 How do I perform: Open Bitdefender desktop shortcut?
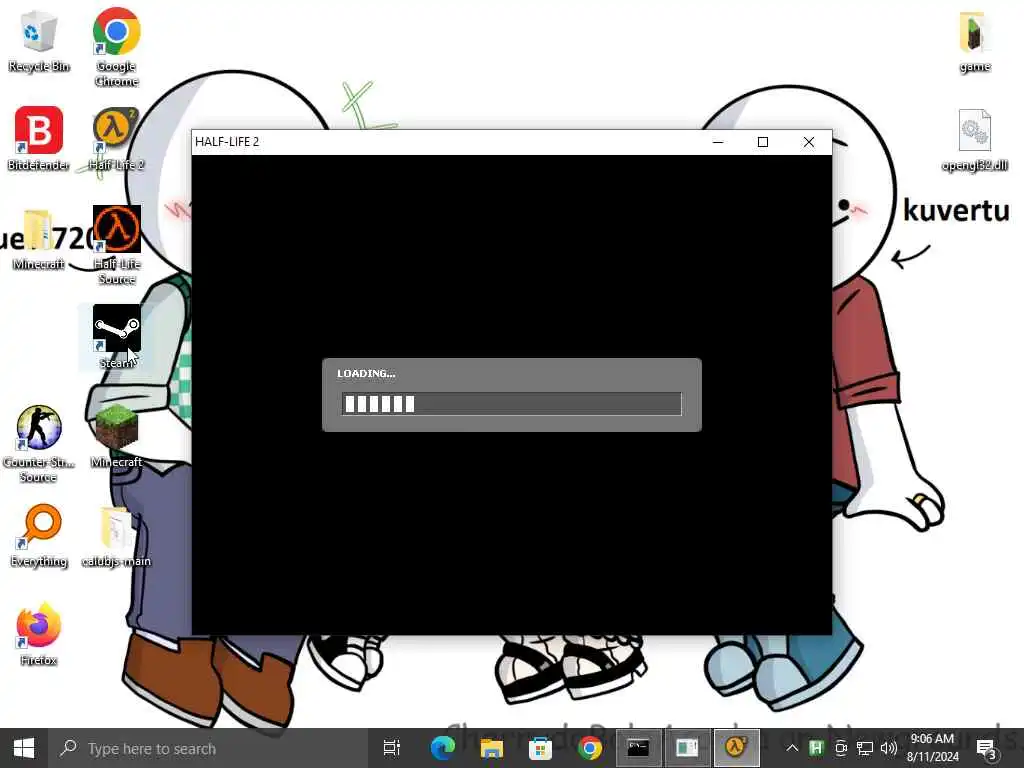click(39, 138)
